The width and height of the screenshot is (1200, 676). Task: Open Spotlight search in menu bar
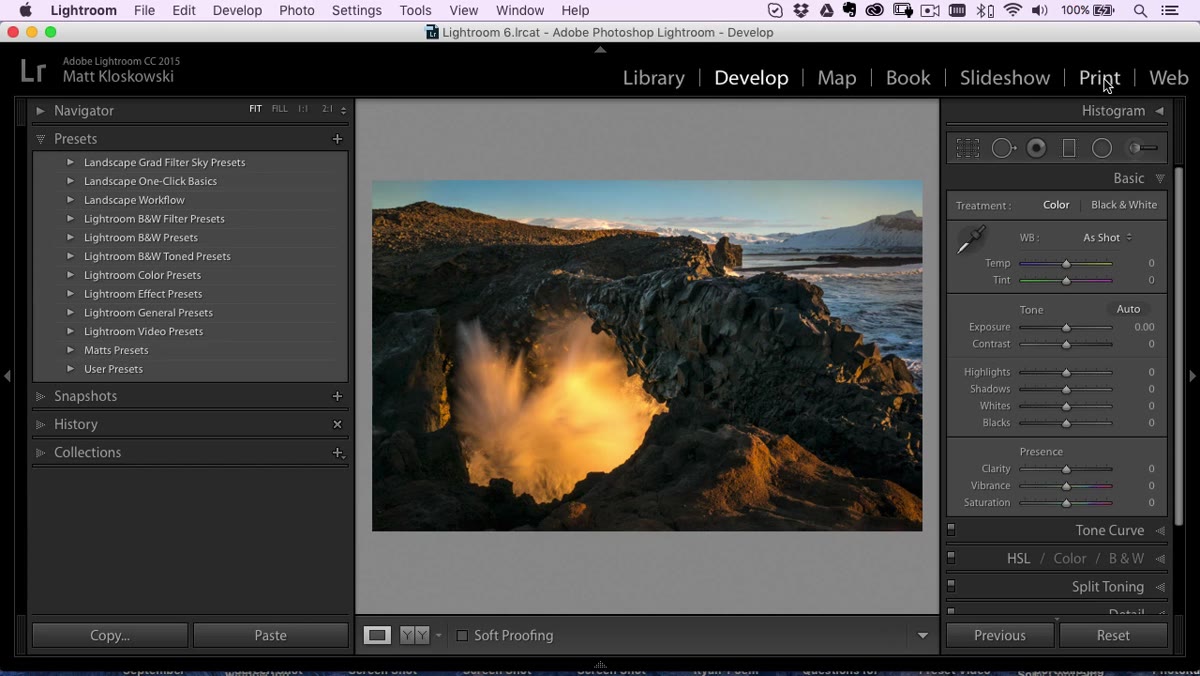pyautogui.click(x=1140, y=10)
